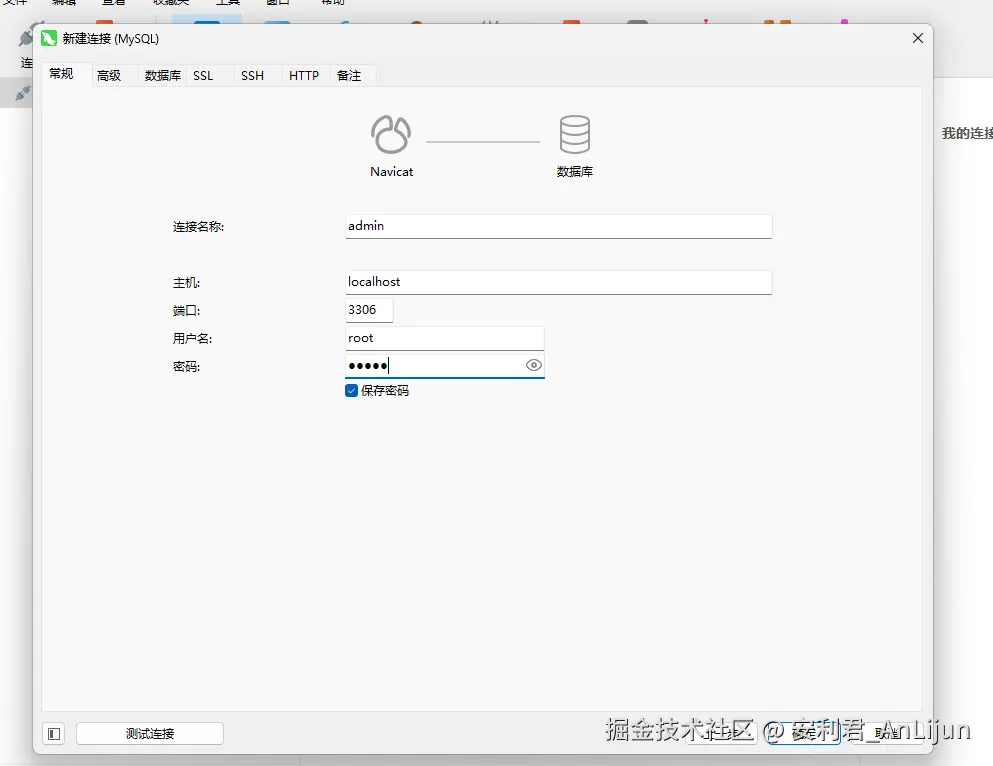Click the 用户名: label
993x766 pixels.
193,339
